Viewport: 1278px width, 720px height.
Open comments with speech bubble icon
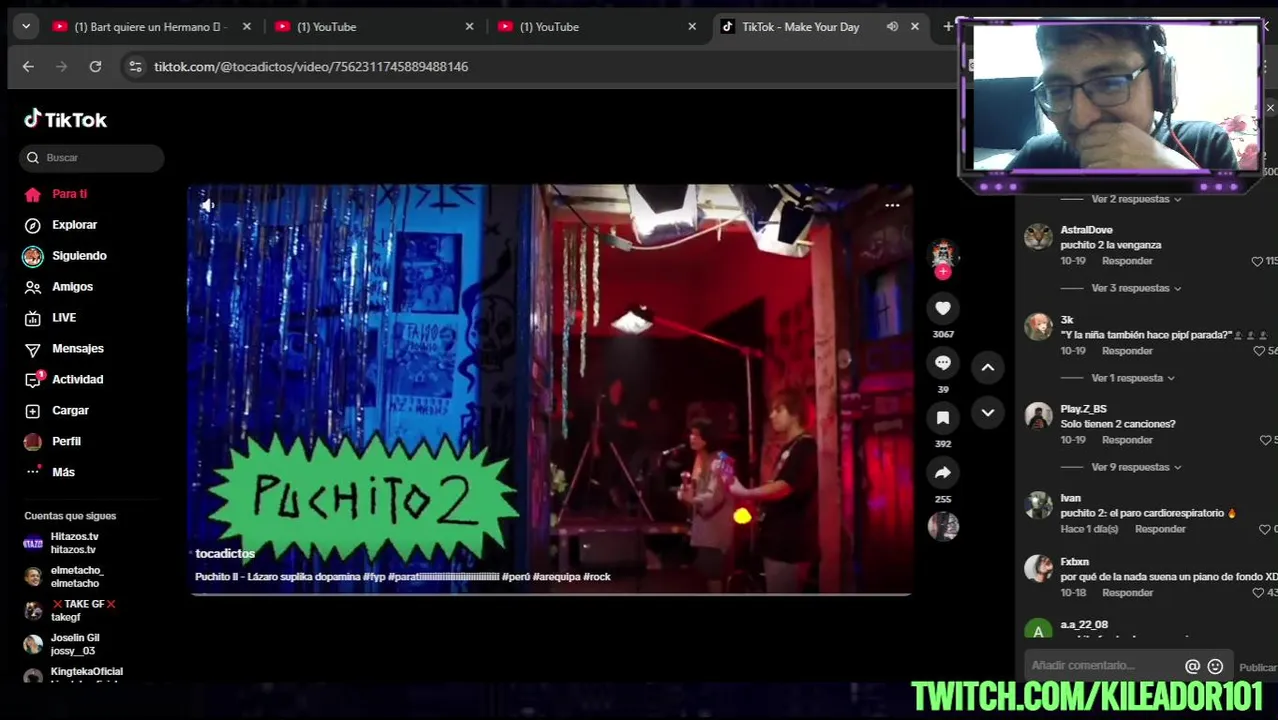[x=943, y=363]
